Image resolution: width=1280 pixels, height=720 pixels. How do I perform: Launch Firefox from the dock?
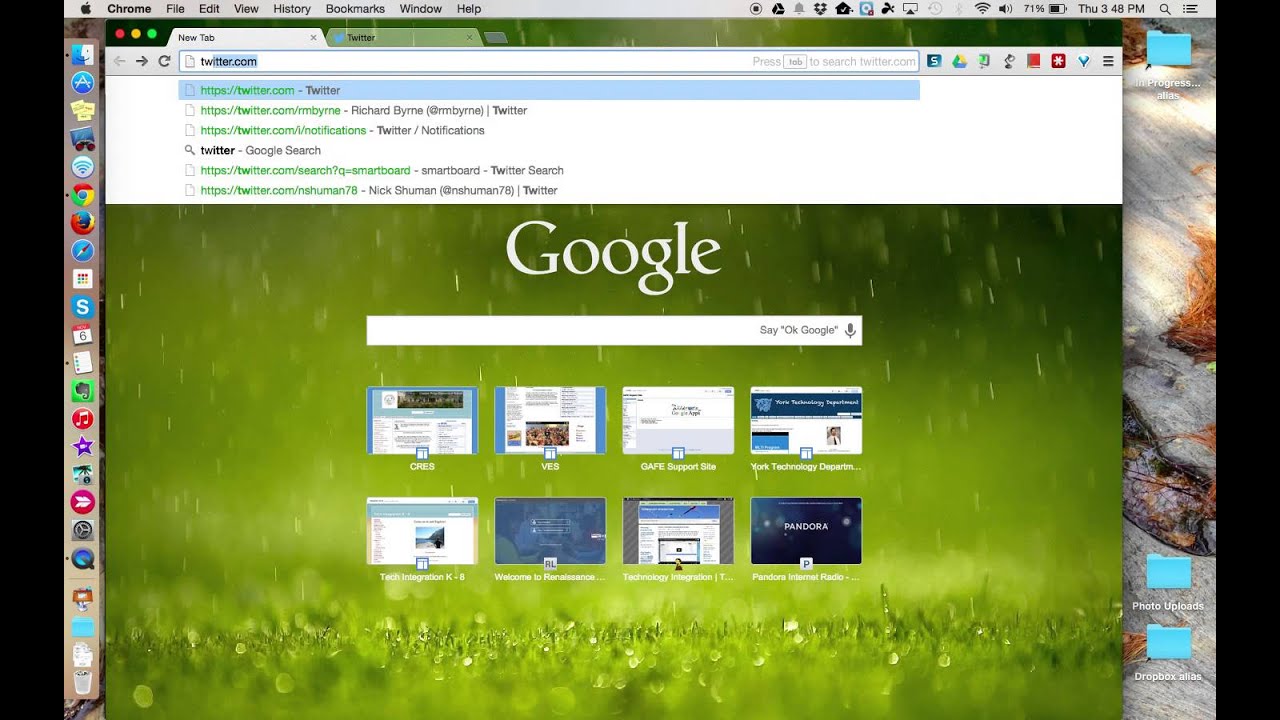pyautogui.click(x=83, y=223)
